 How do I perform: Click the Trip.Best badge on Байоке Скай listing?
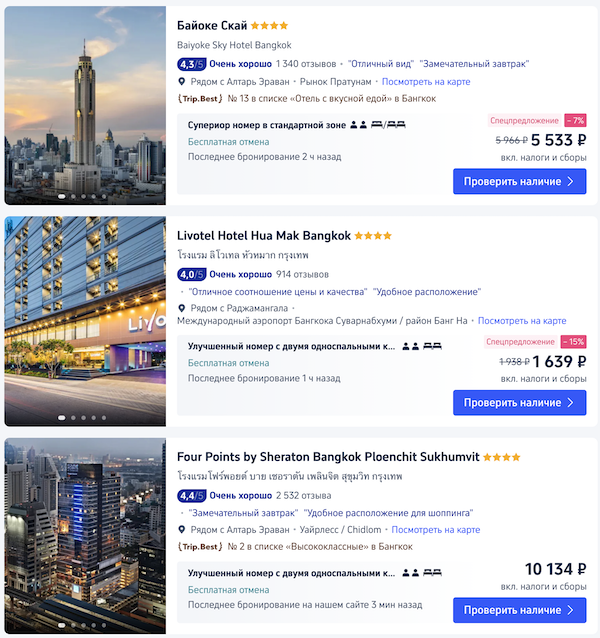pyautogui.click(x=200, y=98)
